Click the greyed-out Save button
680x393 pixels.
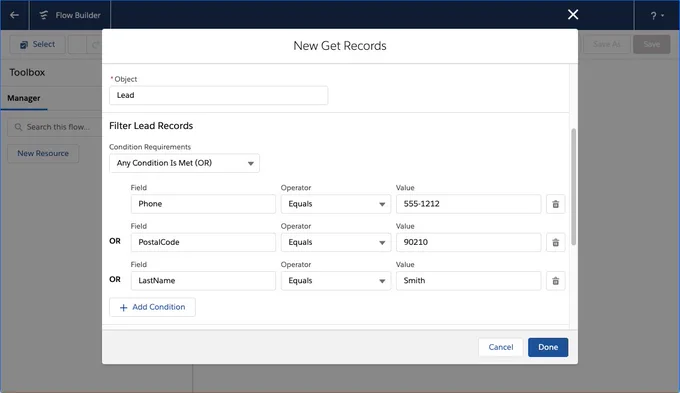pos(651,44)
